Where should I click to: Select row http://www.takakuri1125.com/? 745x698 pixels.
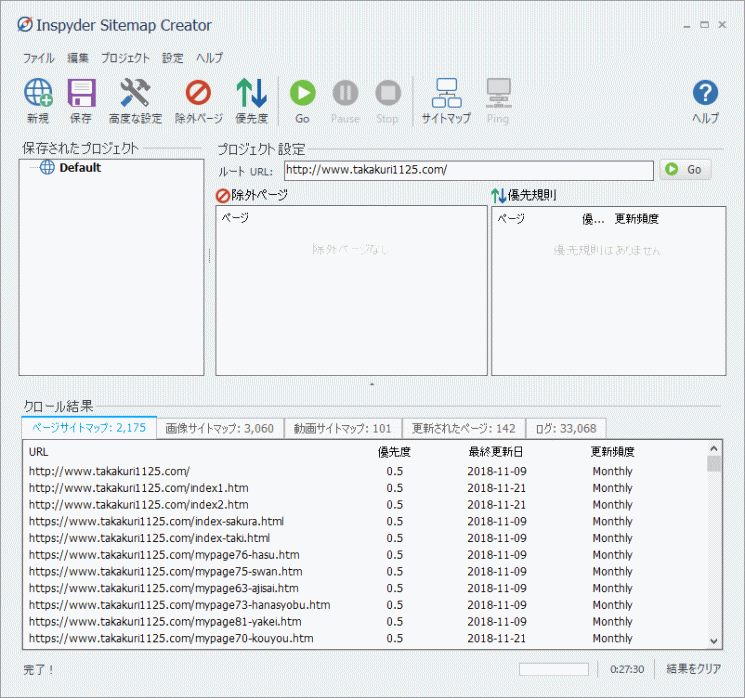click(365, 471)
